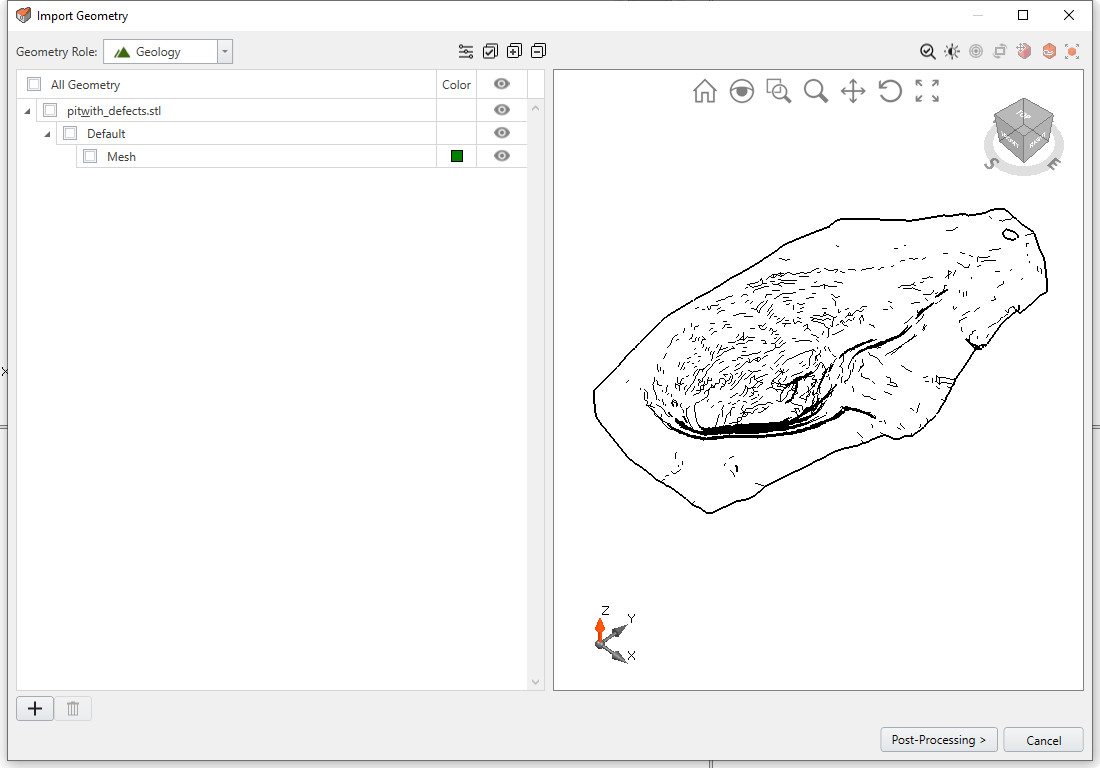This screenshot has height=768, width=1100.
Task: Click the XYZ axis triad
Action: [612, 635]
